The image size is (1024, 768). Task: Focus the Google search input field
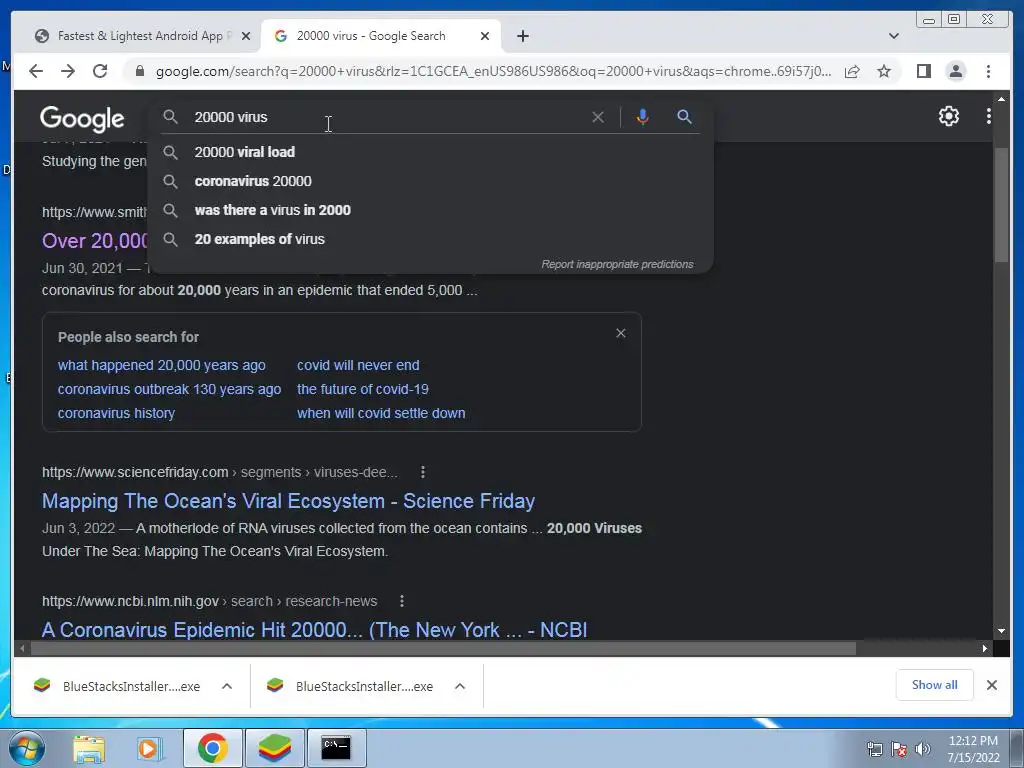[x=385, y=117]
